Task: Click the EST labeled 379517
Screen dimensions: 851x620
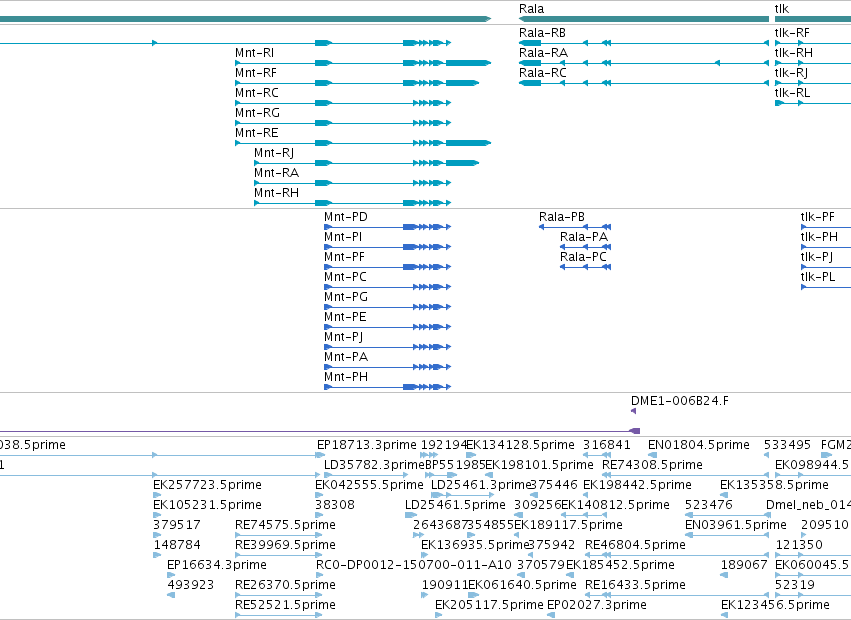Action: click(x=177, y=526)
